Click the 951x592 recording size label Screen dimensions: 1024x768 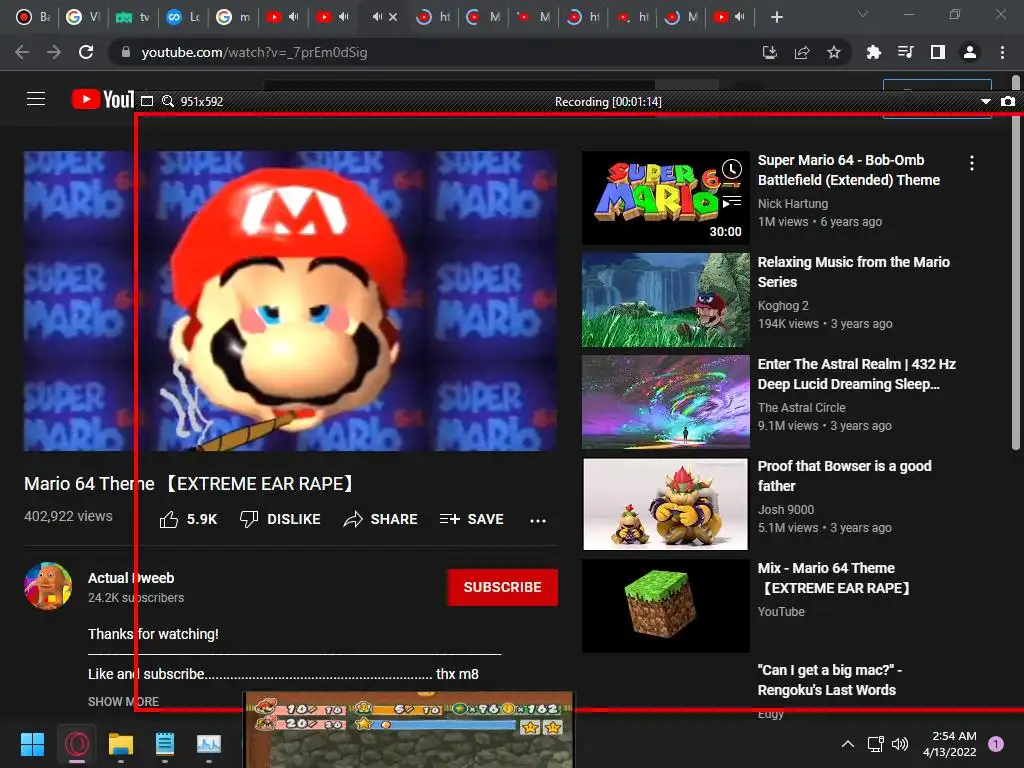[x=202, y=101]
